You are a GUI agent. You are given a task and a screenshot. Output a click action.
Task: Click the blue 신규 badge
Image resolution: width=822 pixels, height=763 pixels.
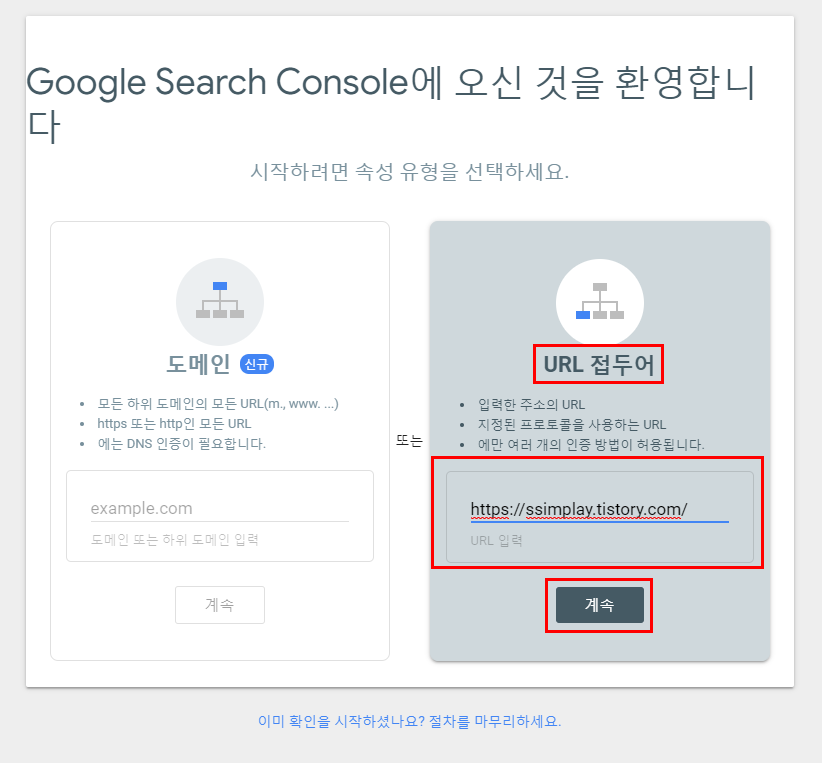[257, 364]
